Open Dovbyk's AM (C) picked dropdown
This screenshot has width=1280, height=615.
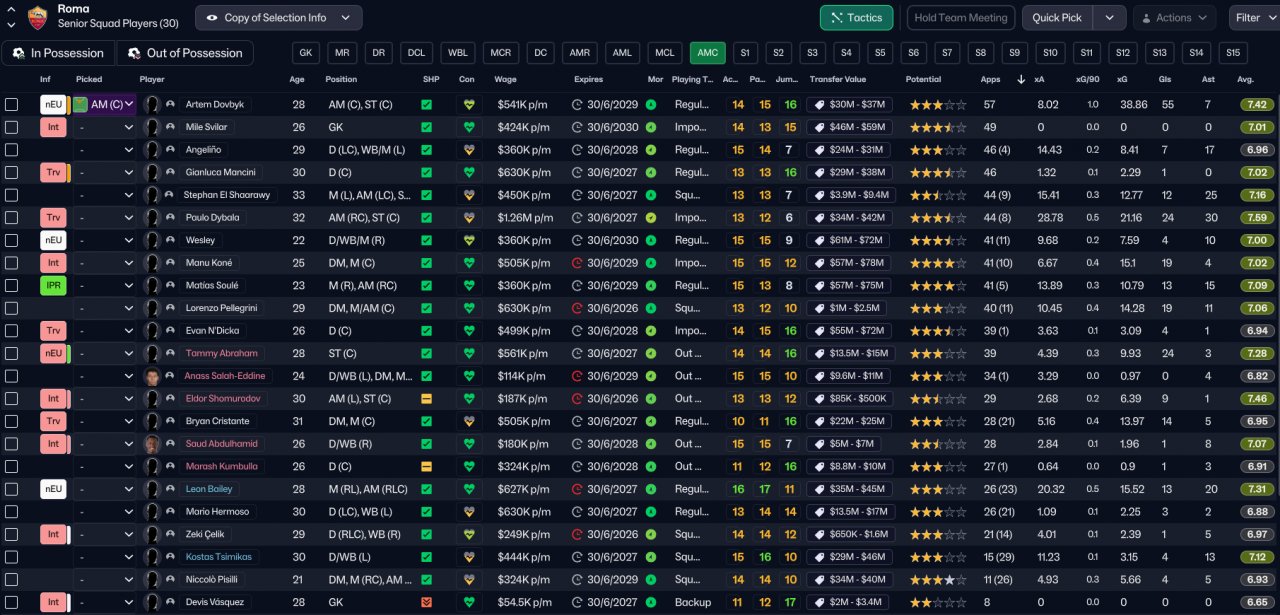pos(105,104)
